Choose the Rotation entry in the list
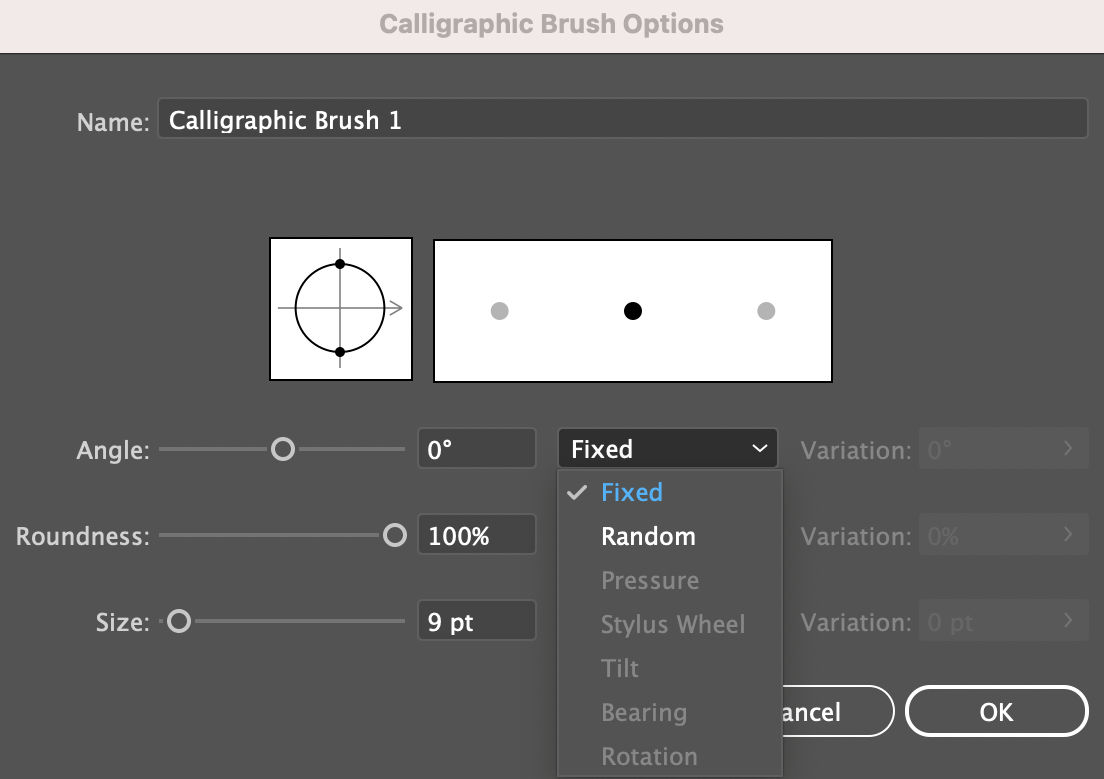Viewport: 1104px width, 779px height. point(648,756)
